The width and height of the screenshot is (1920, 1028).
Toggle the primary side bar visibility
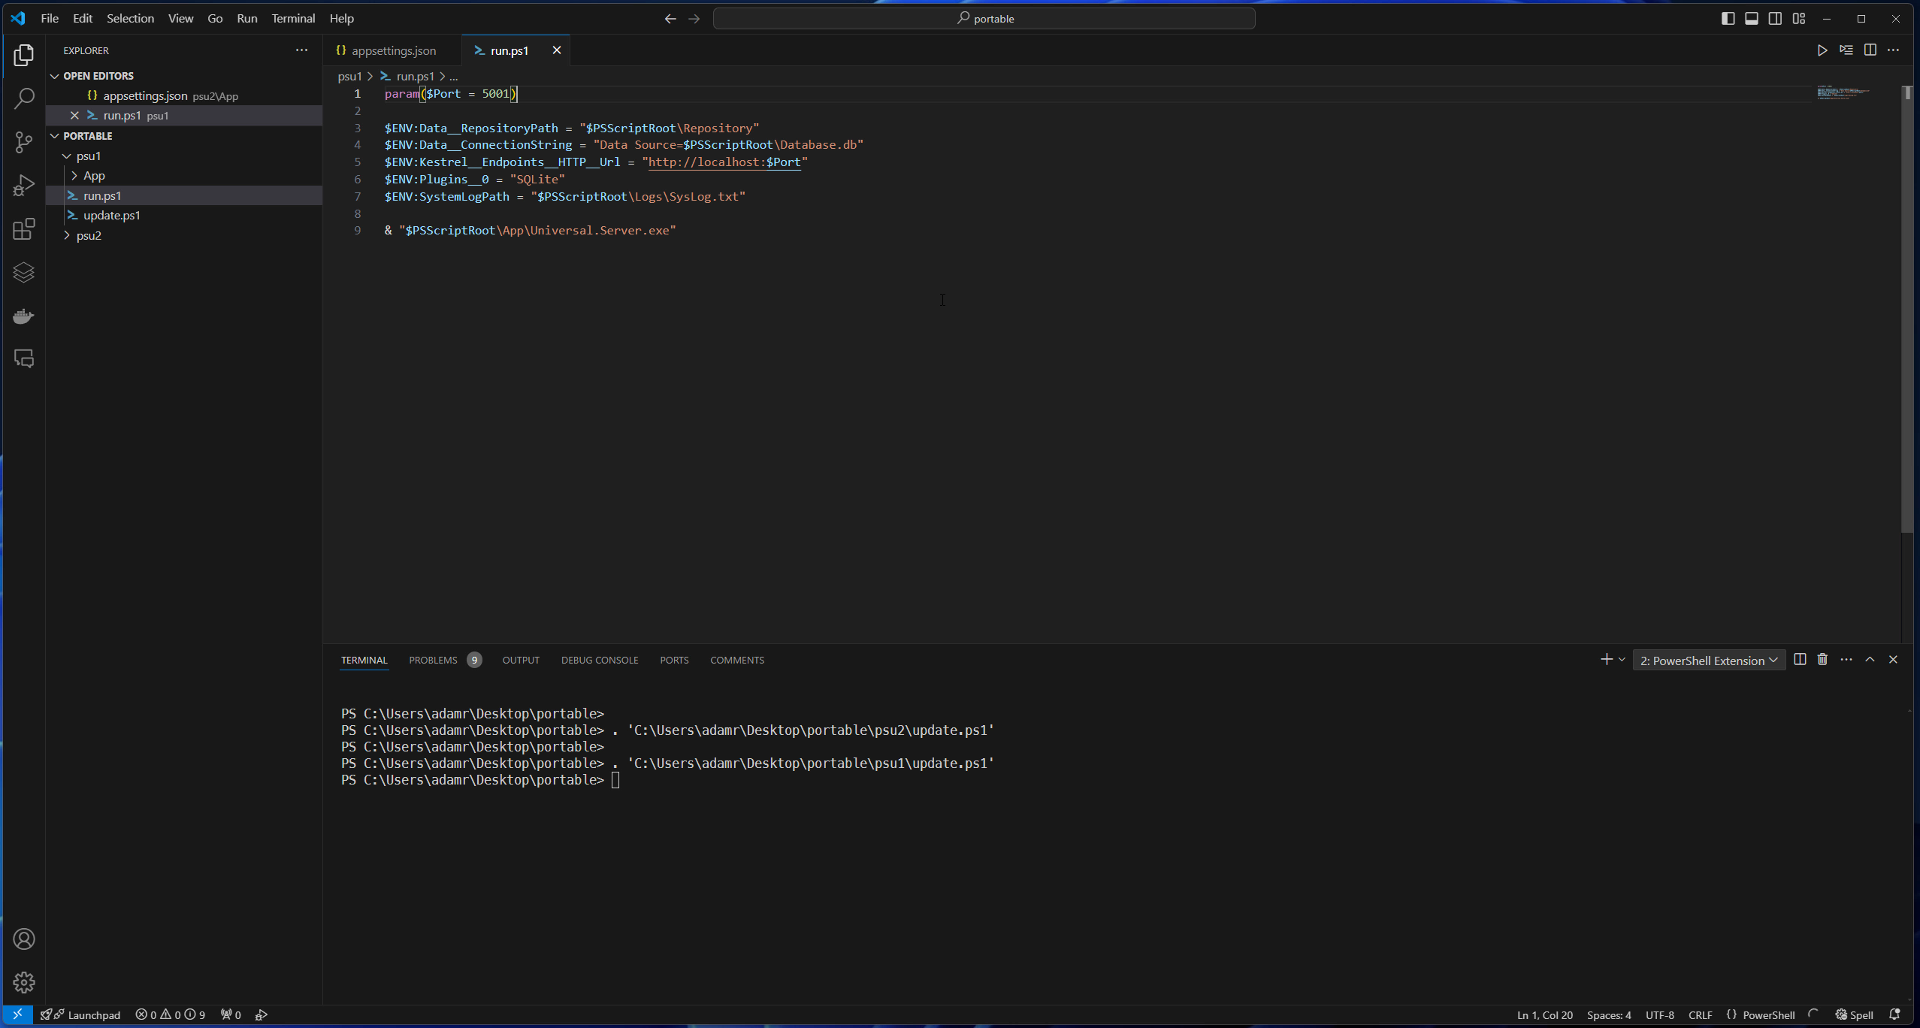[x=1728, y=19]
